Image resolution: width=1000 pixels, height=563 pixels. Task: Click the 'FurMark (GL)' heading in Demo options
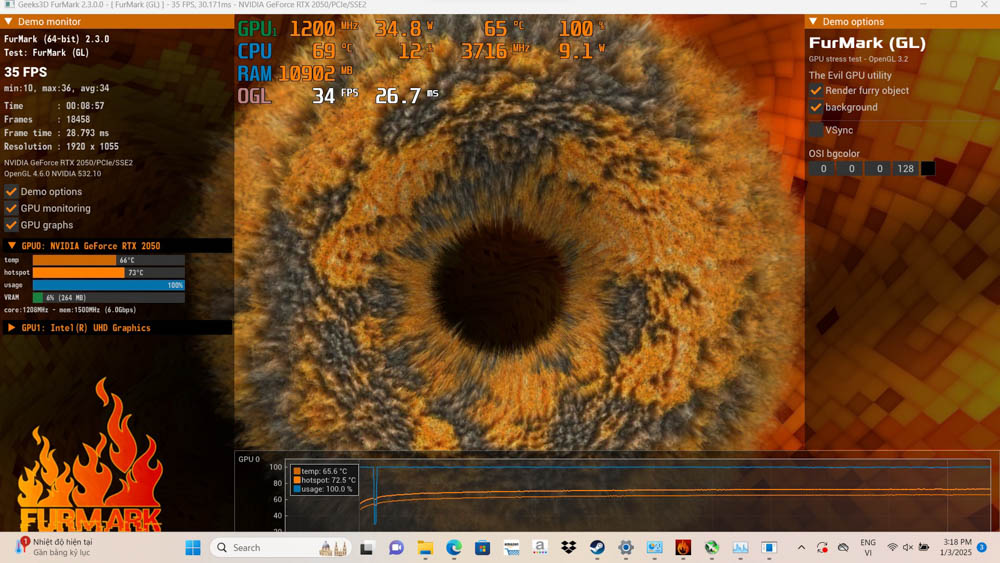[x=867, y=43]
